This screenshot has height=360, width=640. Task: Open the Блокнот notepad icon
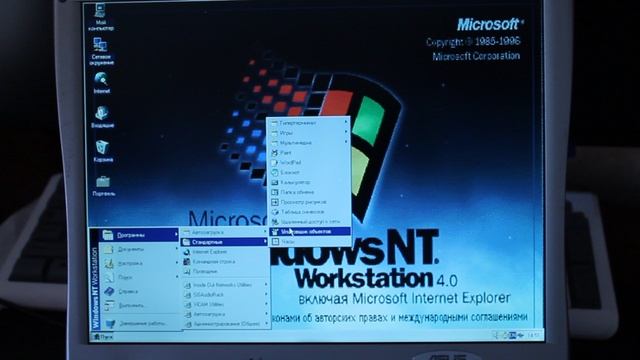(275, 172)
